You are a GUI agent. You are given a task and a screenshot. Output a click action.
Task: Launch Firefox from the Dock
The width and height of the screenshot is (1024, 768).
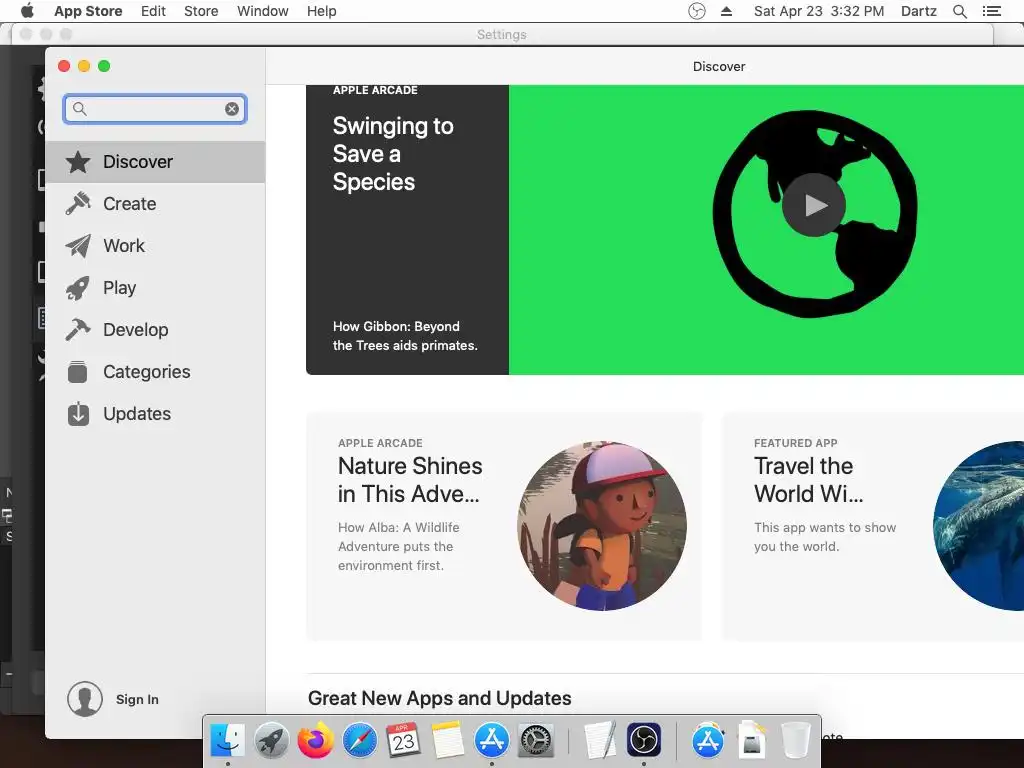coord(315,741)
